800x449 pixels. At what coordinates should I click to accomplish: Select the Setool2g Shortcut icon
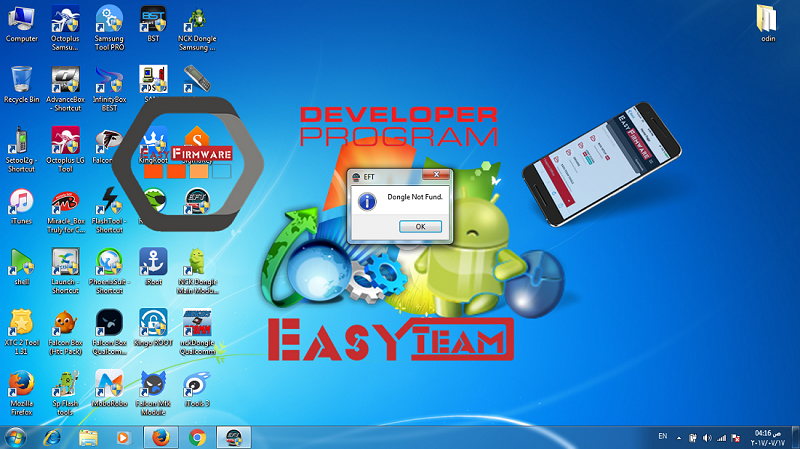pyautogui.click(x=21, y=149)
